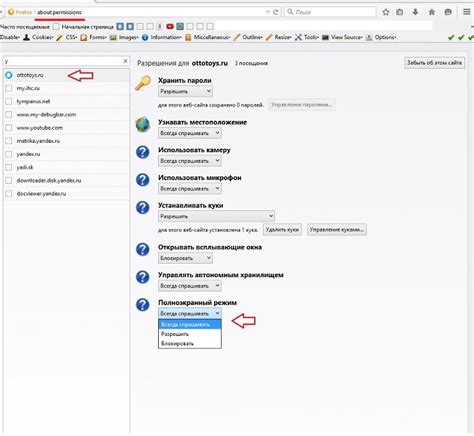Image resolution: width=474 pixels, height=436 pixels.
Task: Click the Забыть об этом сайте button
Action: pyautogui.click(x=434, y=63)
